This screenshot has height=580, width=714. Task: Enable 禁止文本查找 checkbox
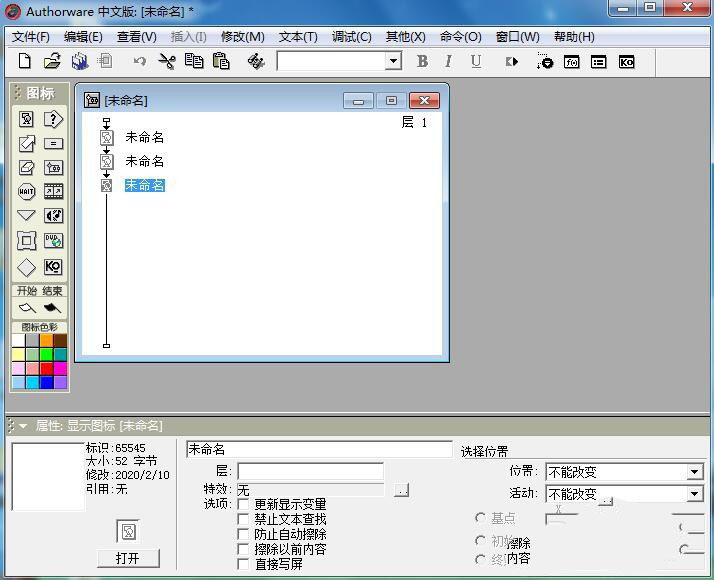[x=244, y=519]
